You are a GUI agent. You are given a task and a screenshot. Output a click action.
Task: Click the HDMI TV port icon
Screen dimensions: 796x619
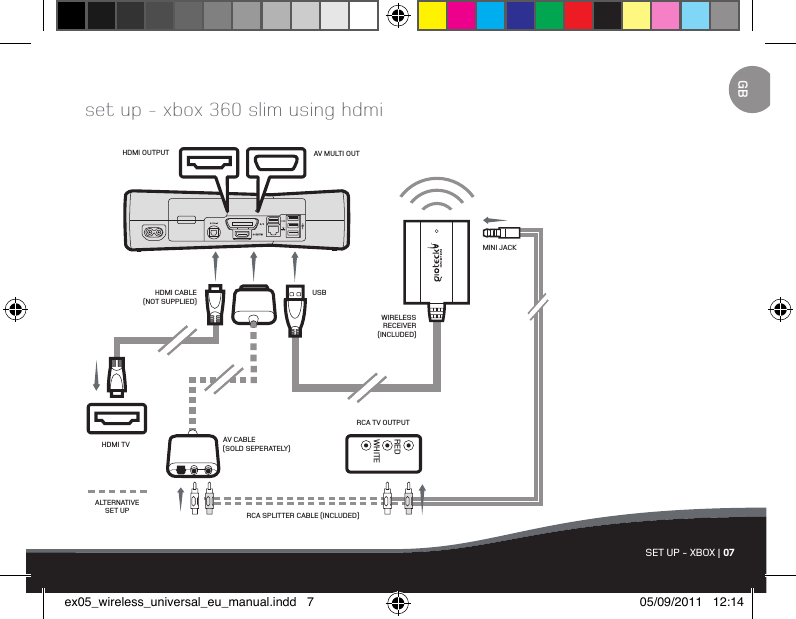[117, 418]
